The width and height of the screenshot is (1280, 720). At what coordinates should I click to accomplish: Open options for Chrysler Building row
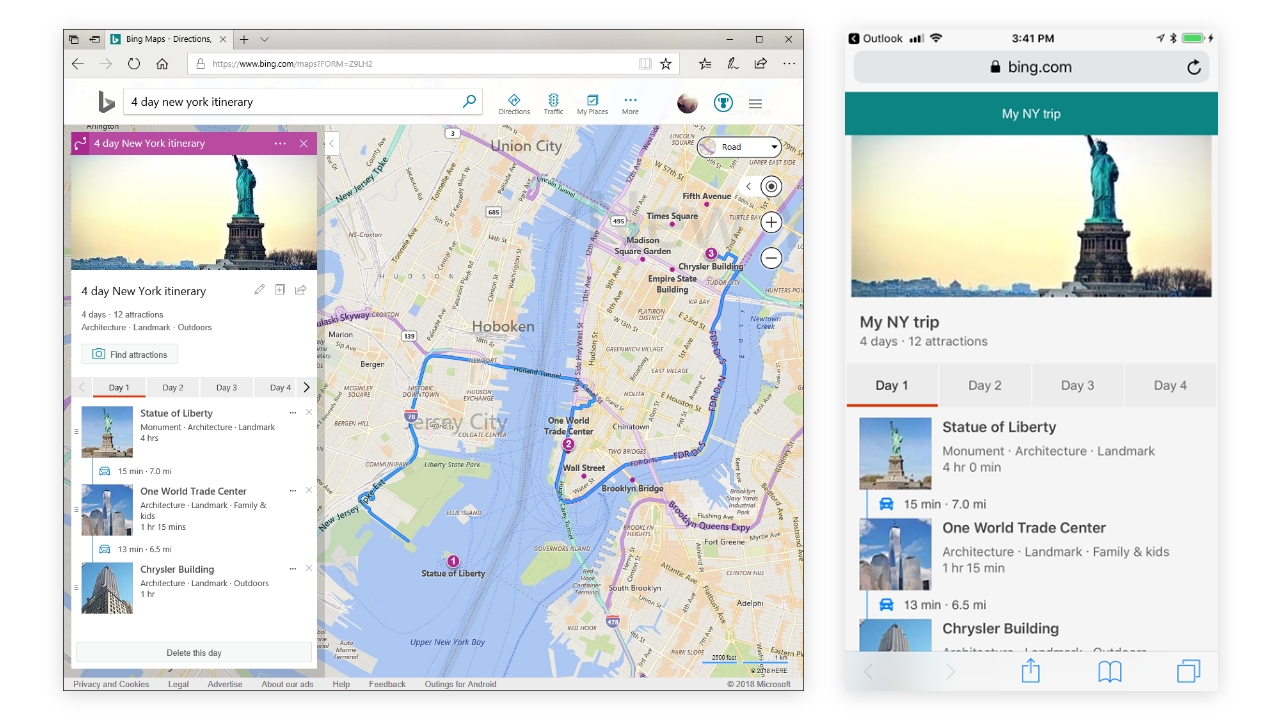pyautogui.click(x=292, y=569)
